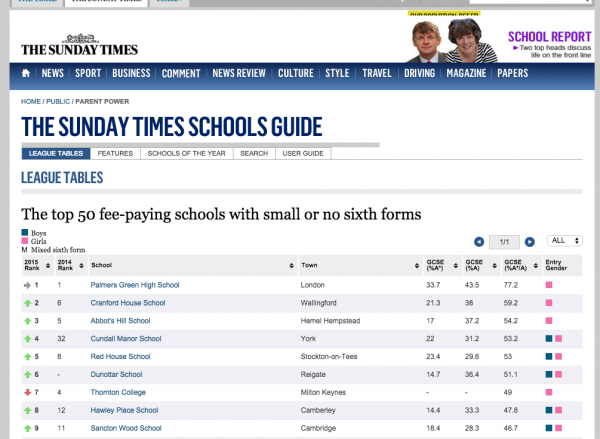Viewport: 600px width, 439px height.
Task: Sort by GCSE %A* column arrows
Action: click(x=455, y=265)
